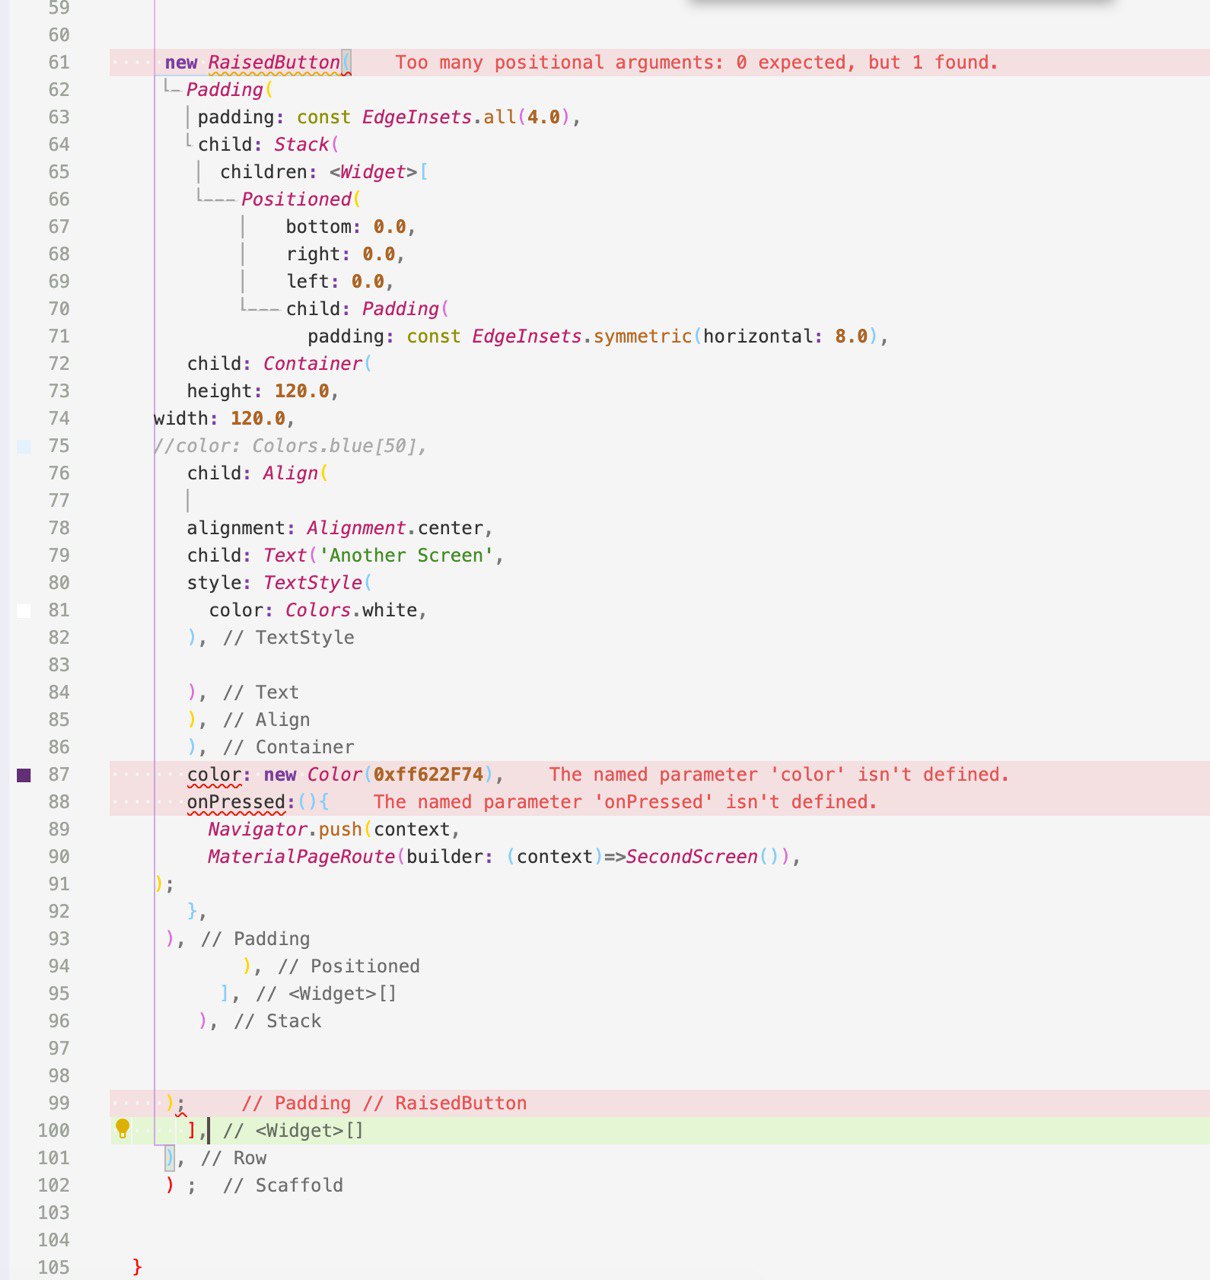
Task: Click line number 87 in the gutter
Action: pos(59,774)
